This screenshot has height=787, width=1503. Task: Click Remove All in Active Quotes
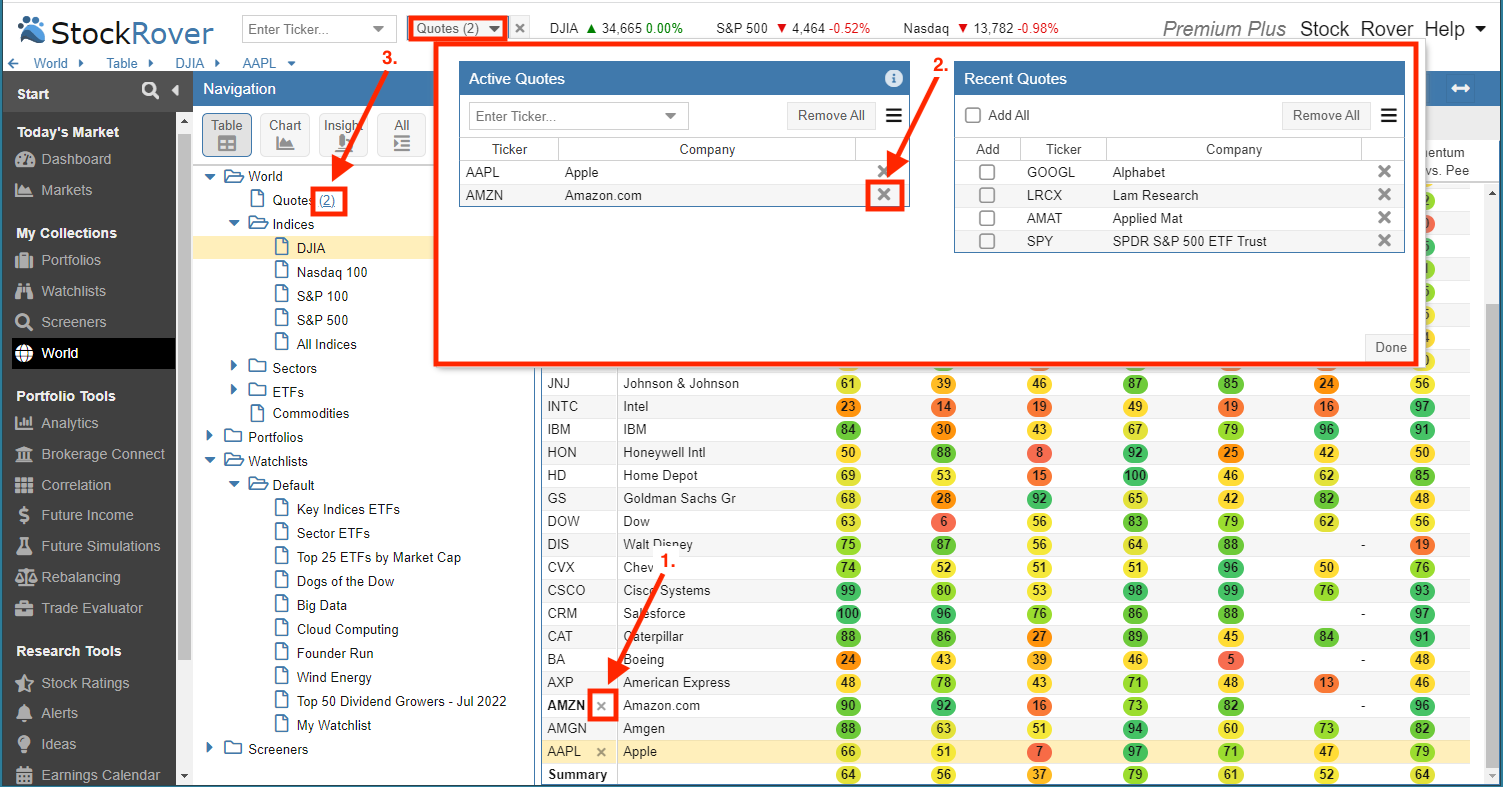pos(831,116)
